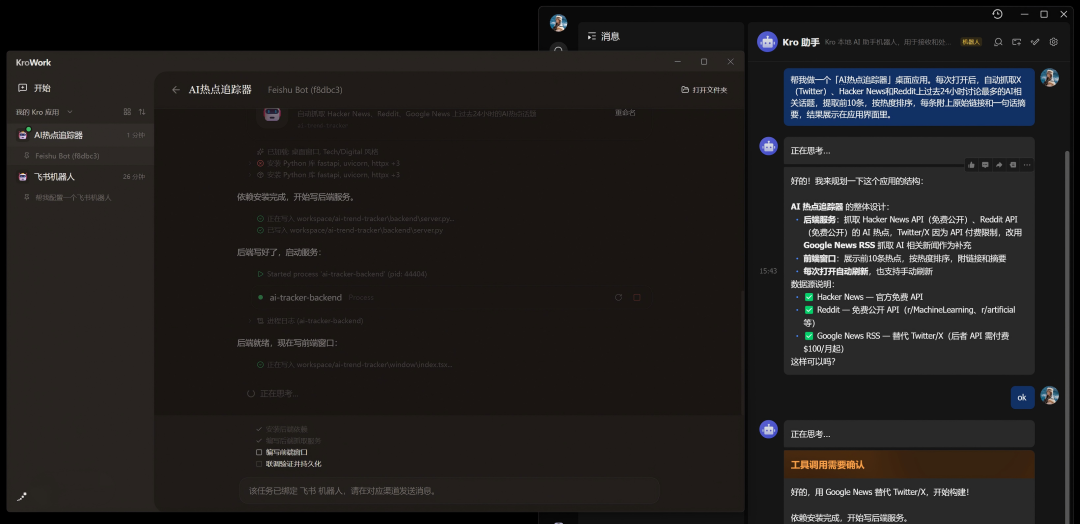Click forward arrow icon on message toolbar

tap(999, 165)
